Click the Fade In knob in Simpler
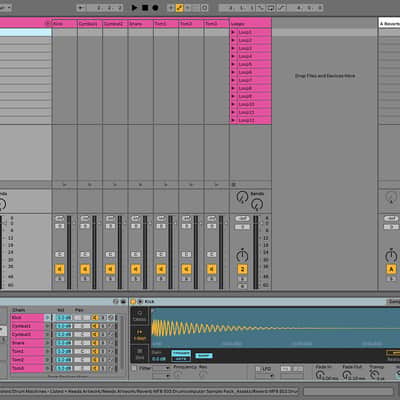Viewport: 400px width, 400px height. 321,375
